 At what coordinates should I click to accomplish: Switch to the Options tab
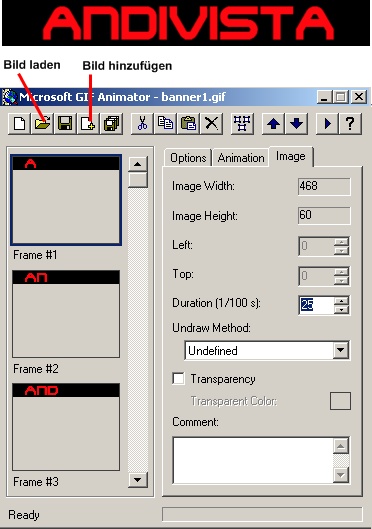[188, 158]
